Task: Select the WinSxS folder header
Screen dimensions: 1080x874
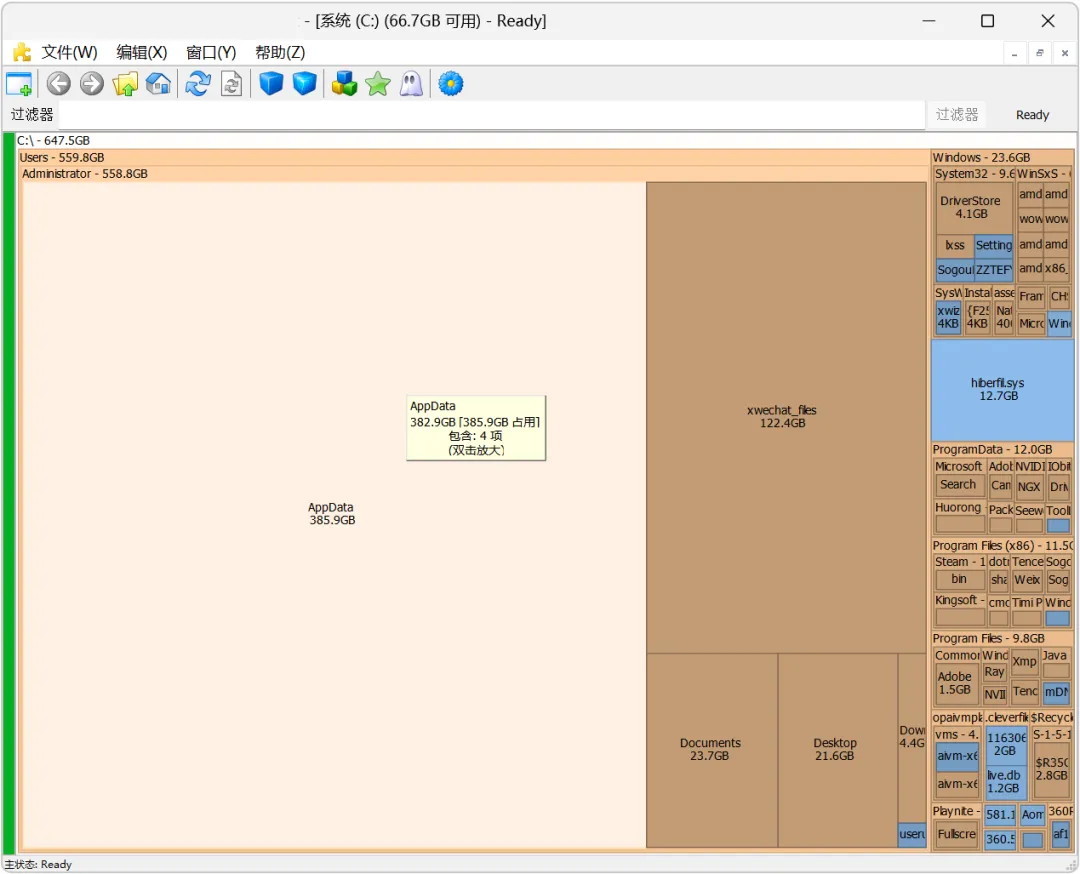Action: point(1044,174)
